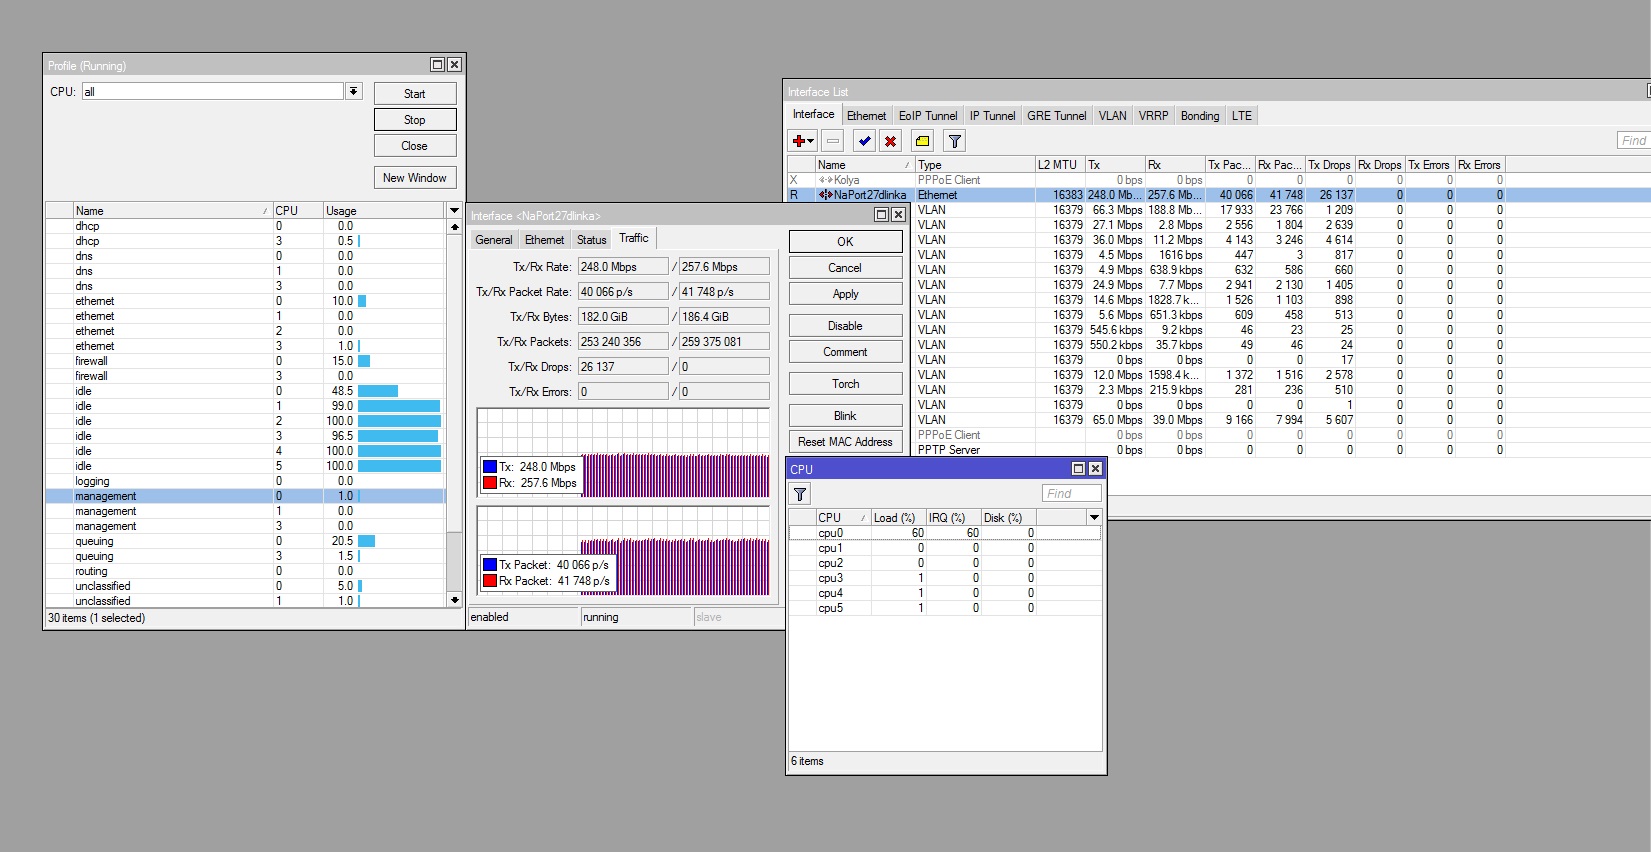Click the Find field in CPU window
1651x852 pixels.
1071,494
